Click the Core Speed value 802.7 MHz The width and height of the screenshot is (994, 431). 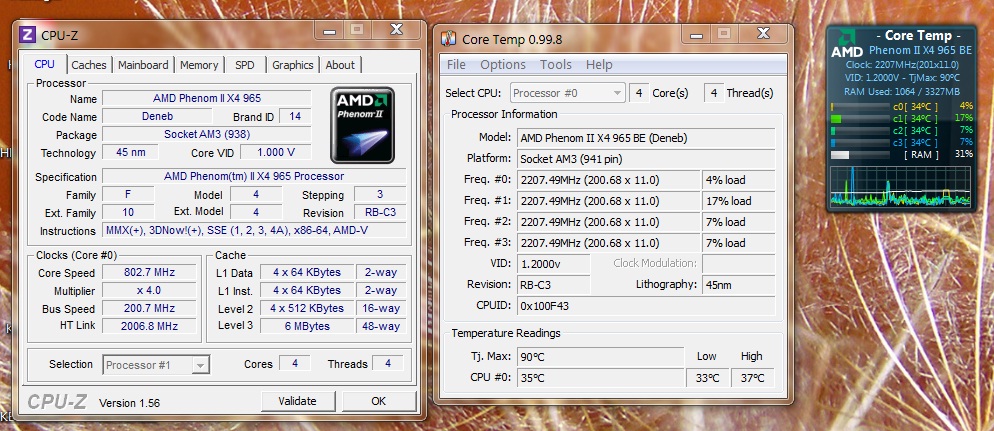coord(149,273)
